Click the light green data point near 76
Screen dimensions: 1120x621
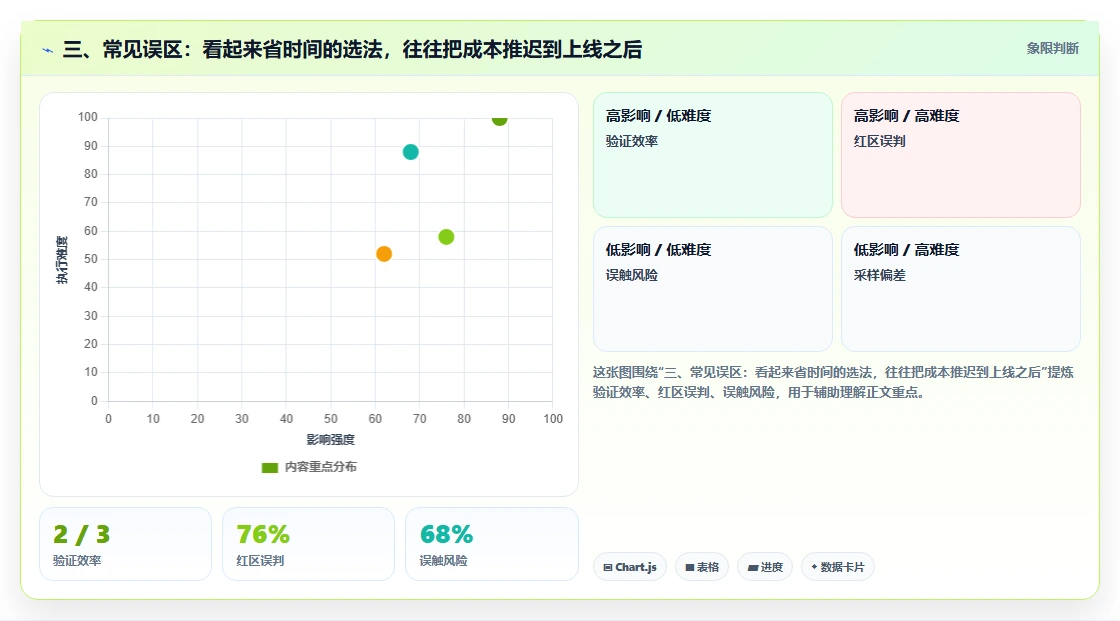(x=446, y=237)
